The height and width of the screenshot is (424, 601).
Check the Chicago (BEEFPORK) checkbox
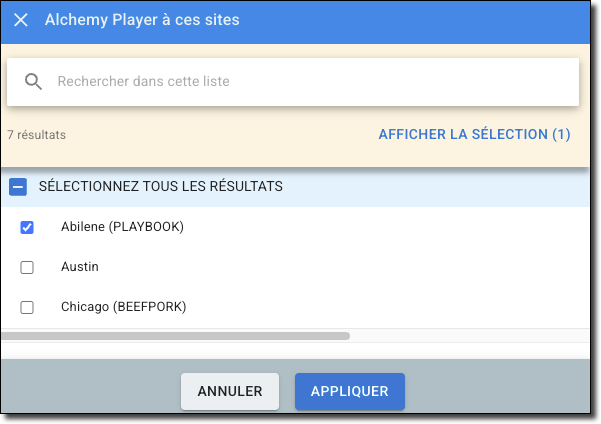point(27,307)
